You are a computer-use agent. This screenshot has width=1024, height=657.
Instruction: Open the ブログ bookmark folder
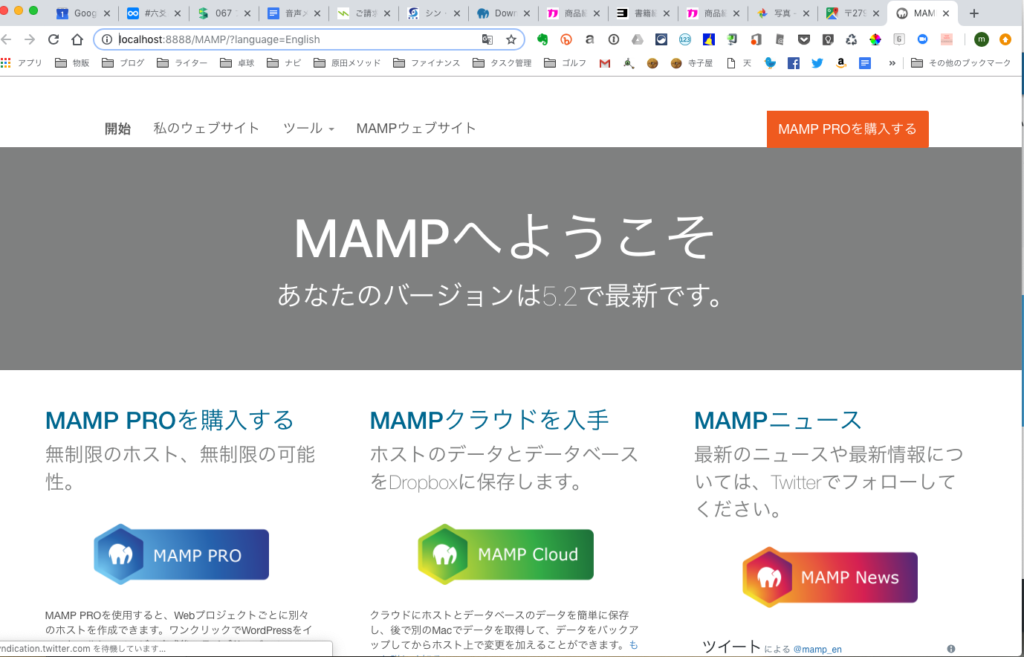click(123, 63)
